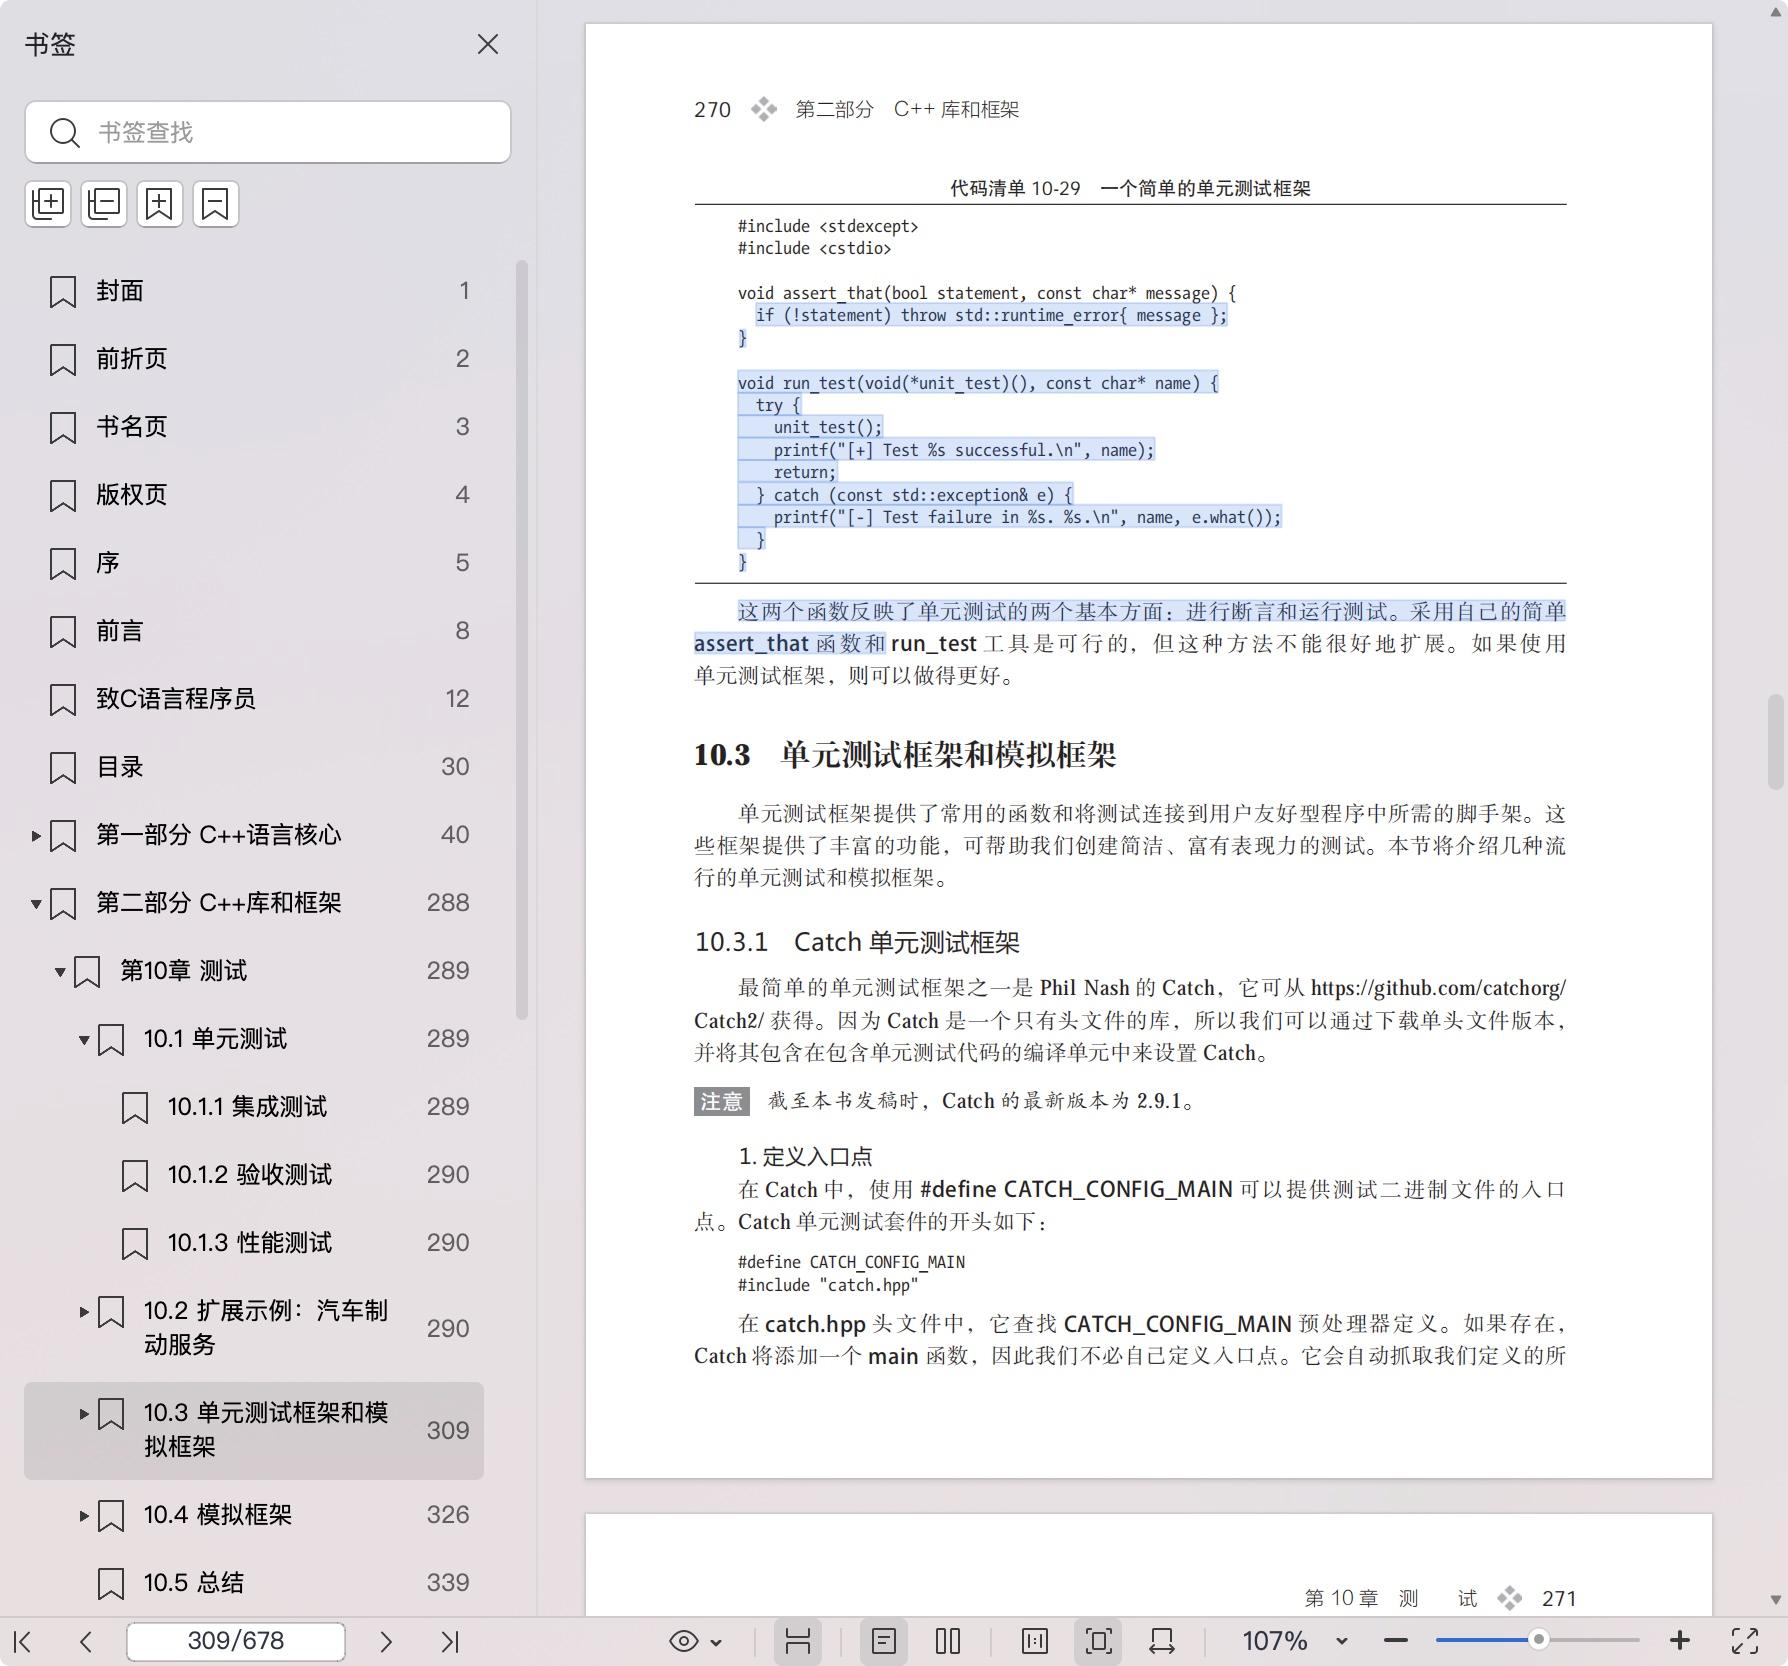Click the bookmark panel scrollbar
The height and width of the screenshot is (1666, 1788).
[521, 640]
